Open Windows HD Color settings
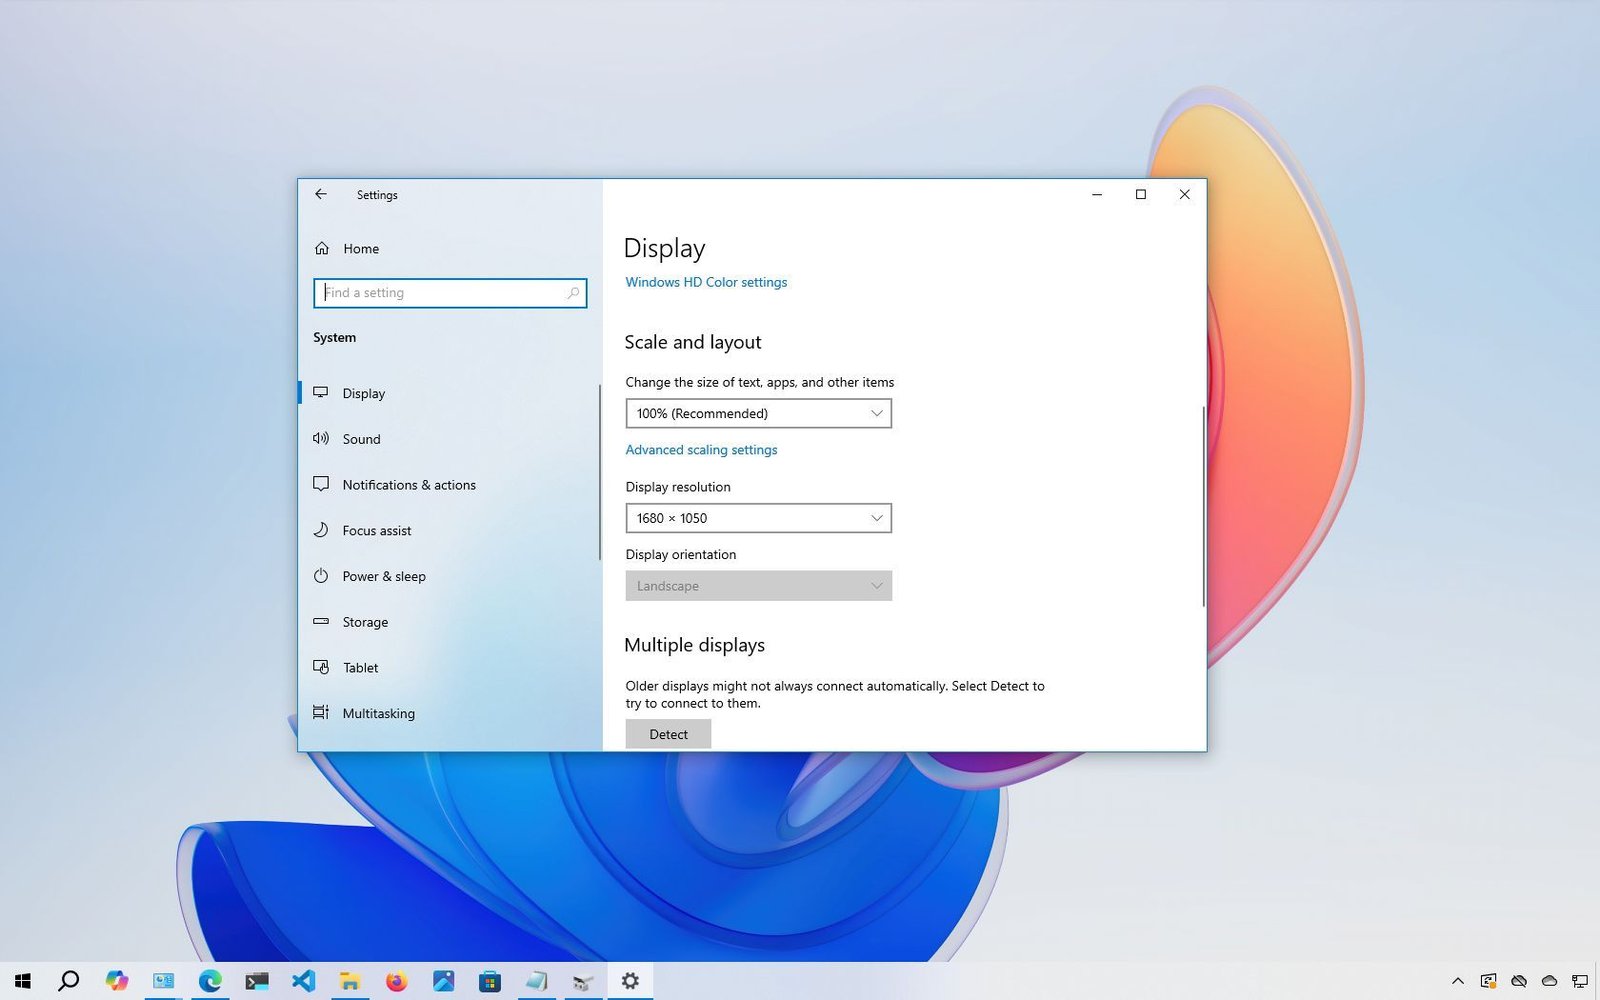 pyautogui.click(x=705, y=282)
